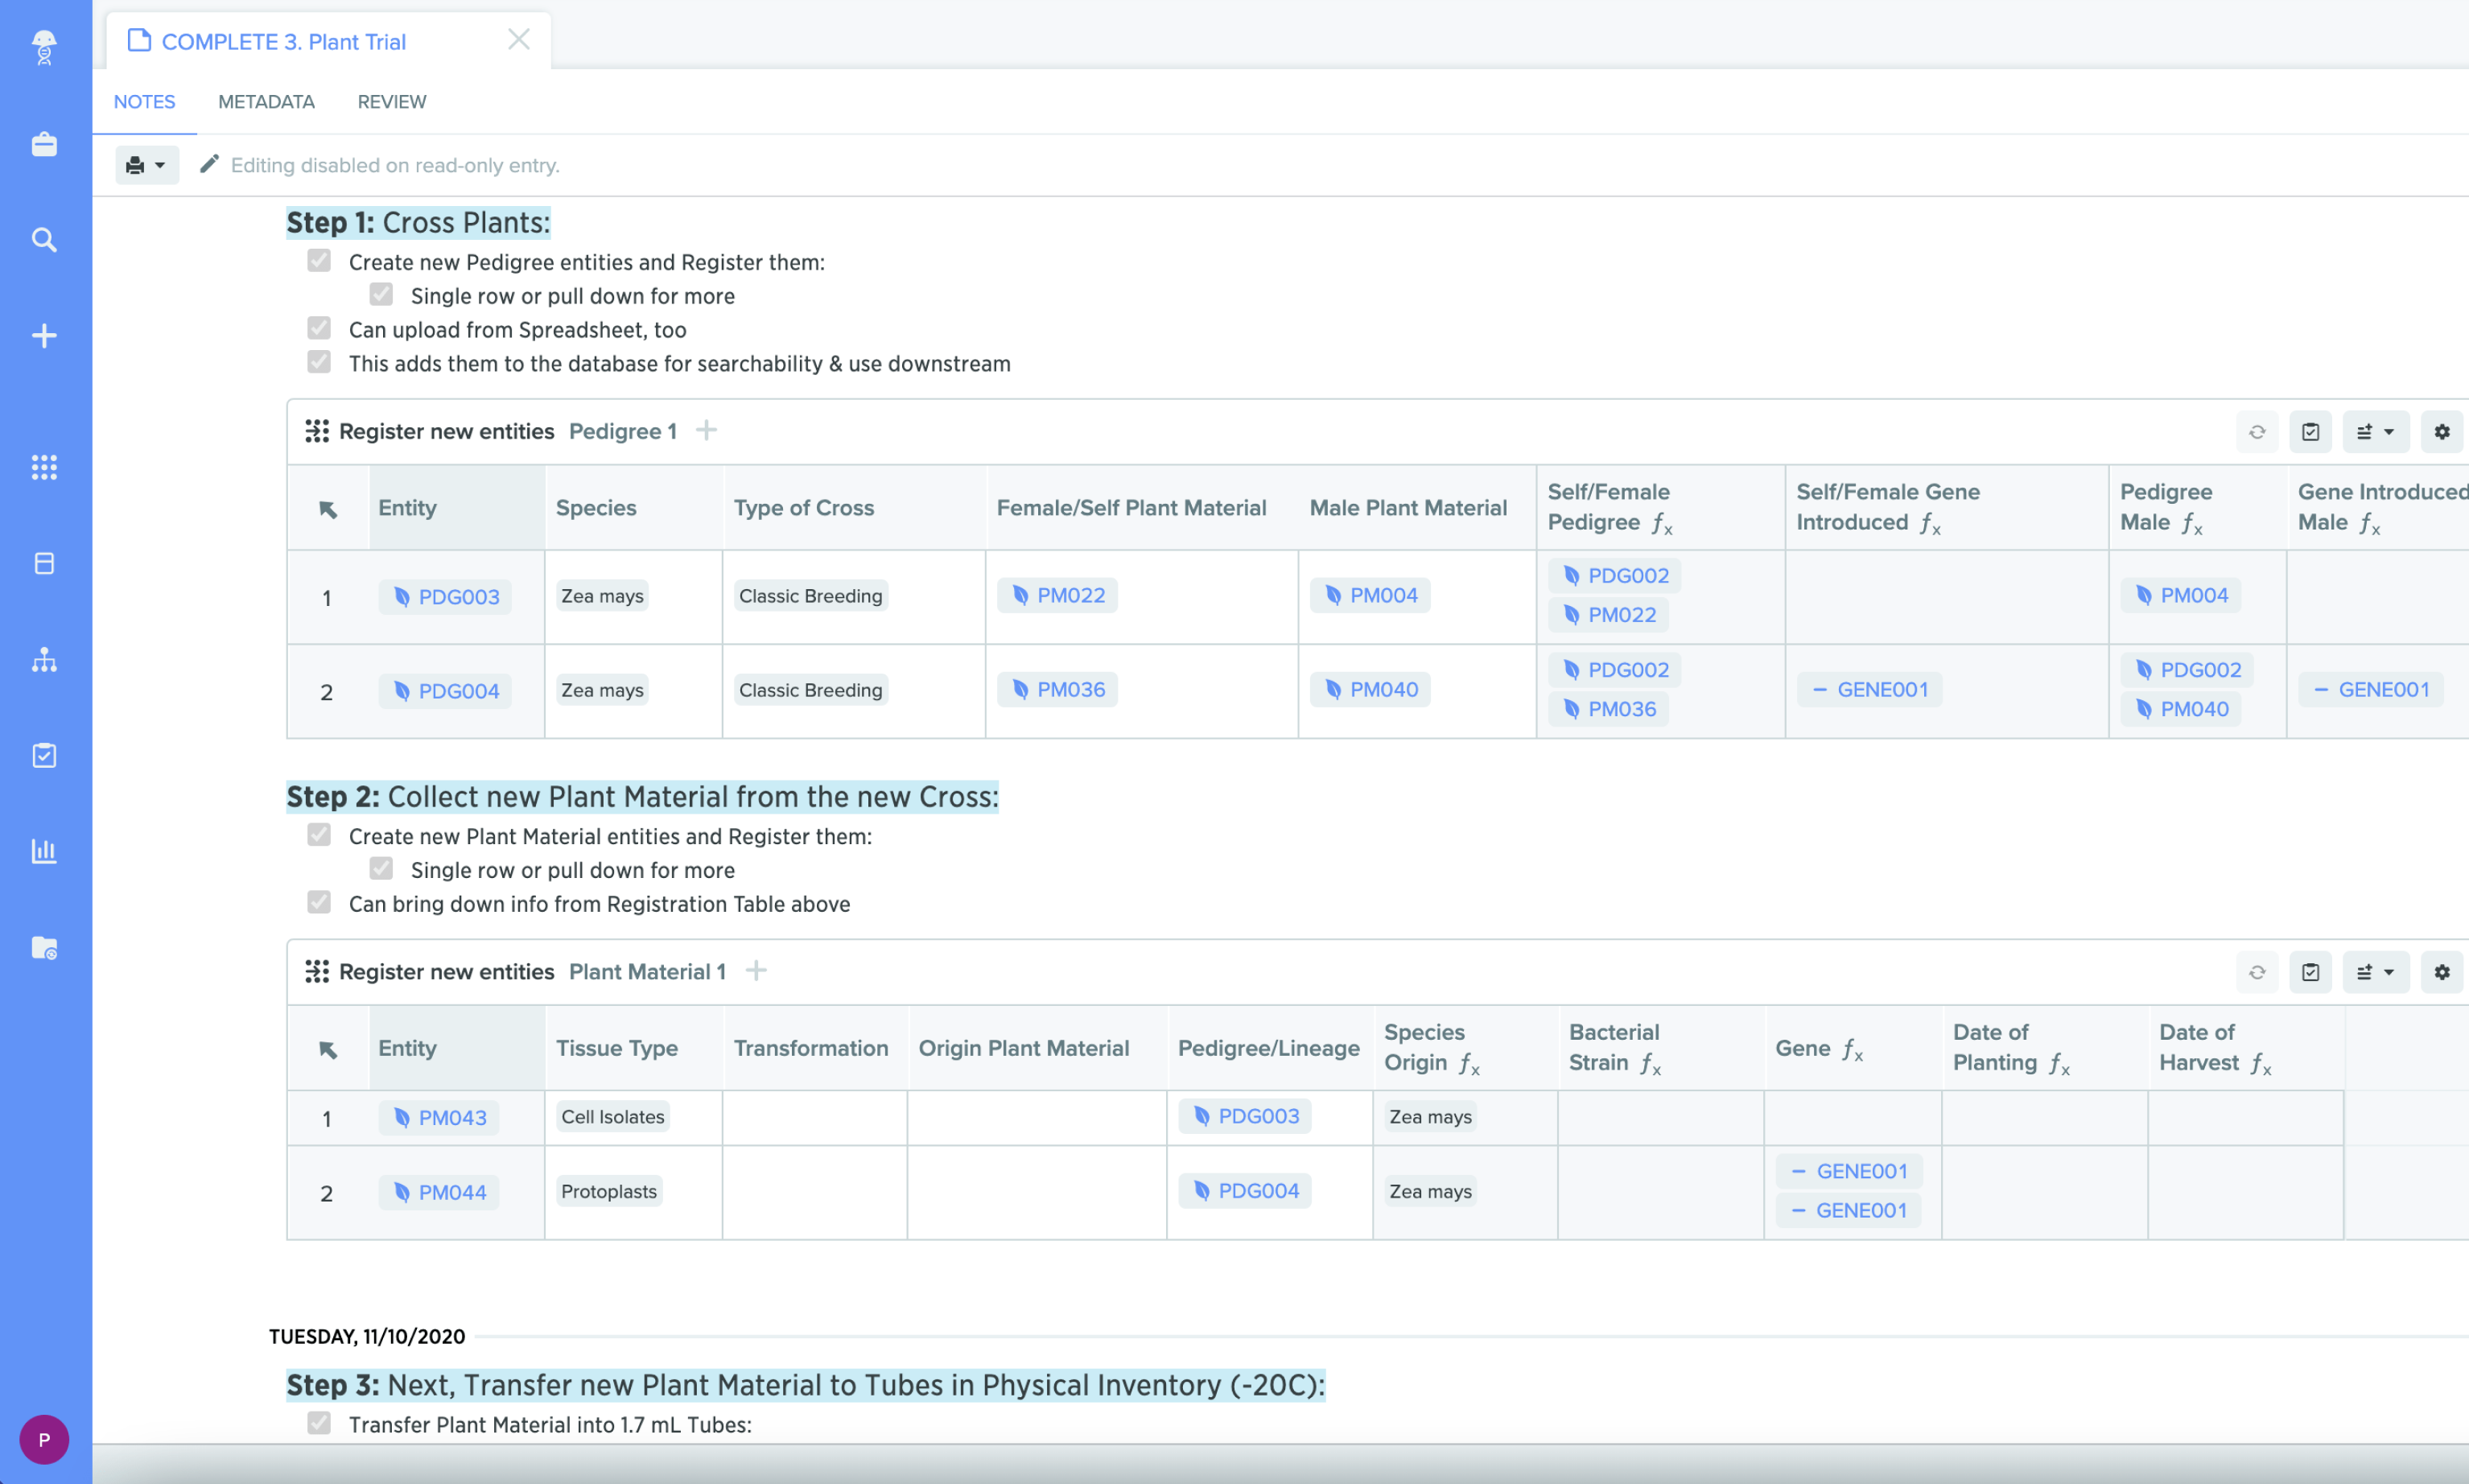Image resolution: width=2469 pixels, height=1484 pixels.
Task: Open the PM040 Male Plant Material link
Action: coord(1371,689)
